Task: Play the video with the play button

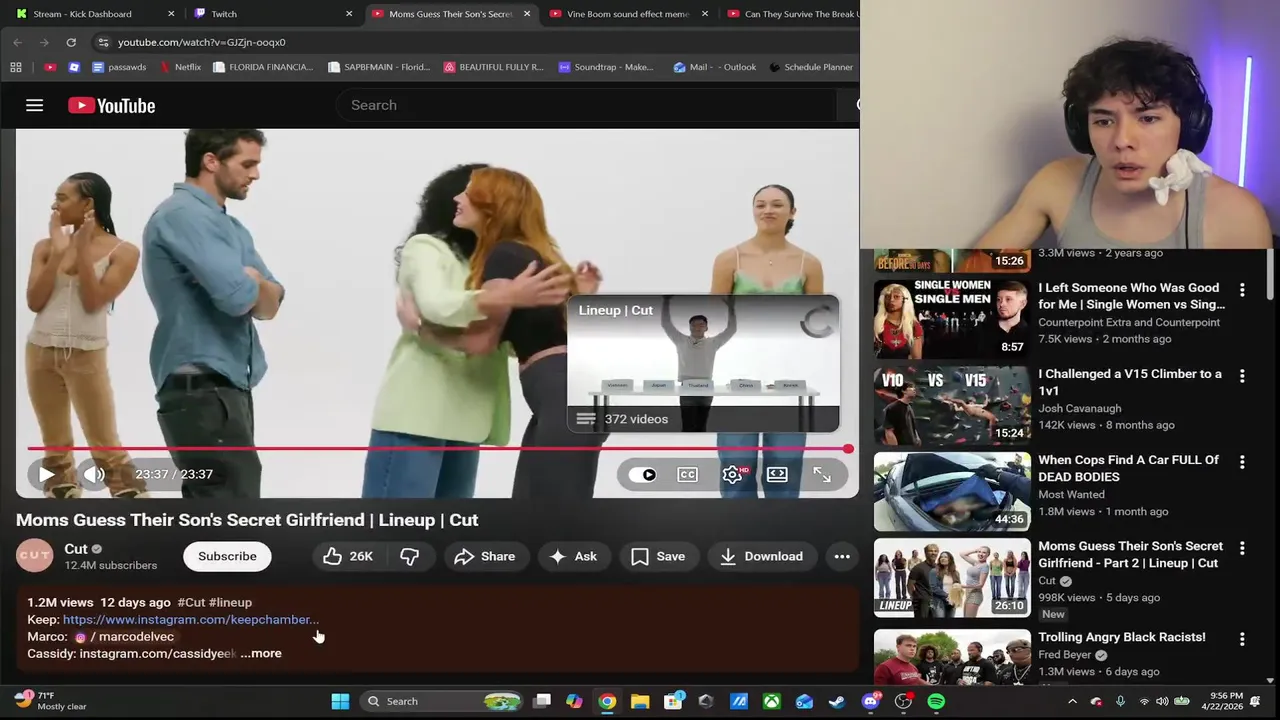Action: pos(46,474)
